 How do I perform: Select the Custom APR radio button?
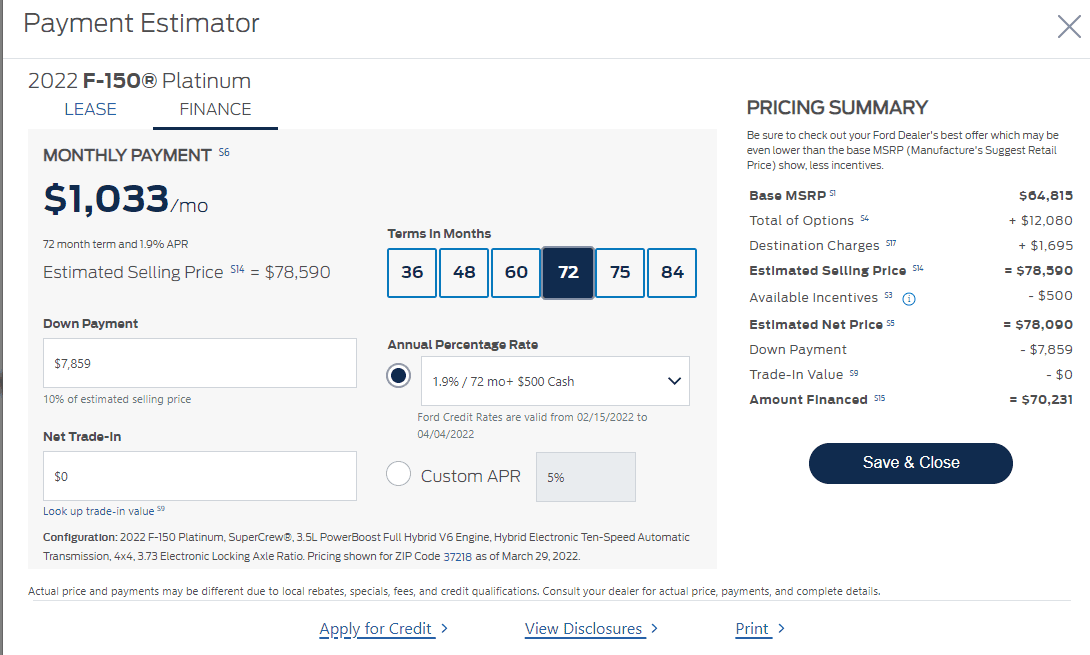pyautogui.click(x=398, y=476)
